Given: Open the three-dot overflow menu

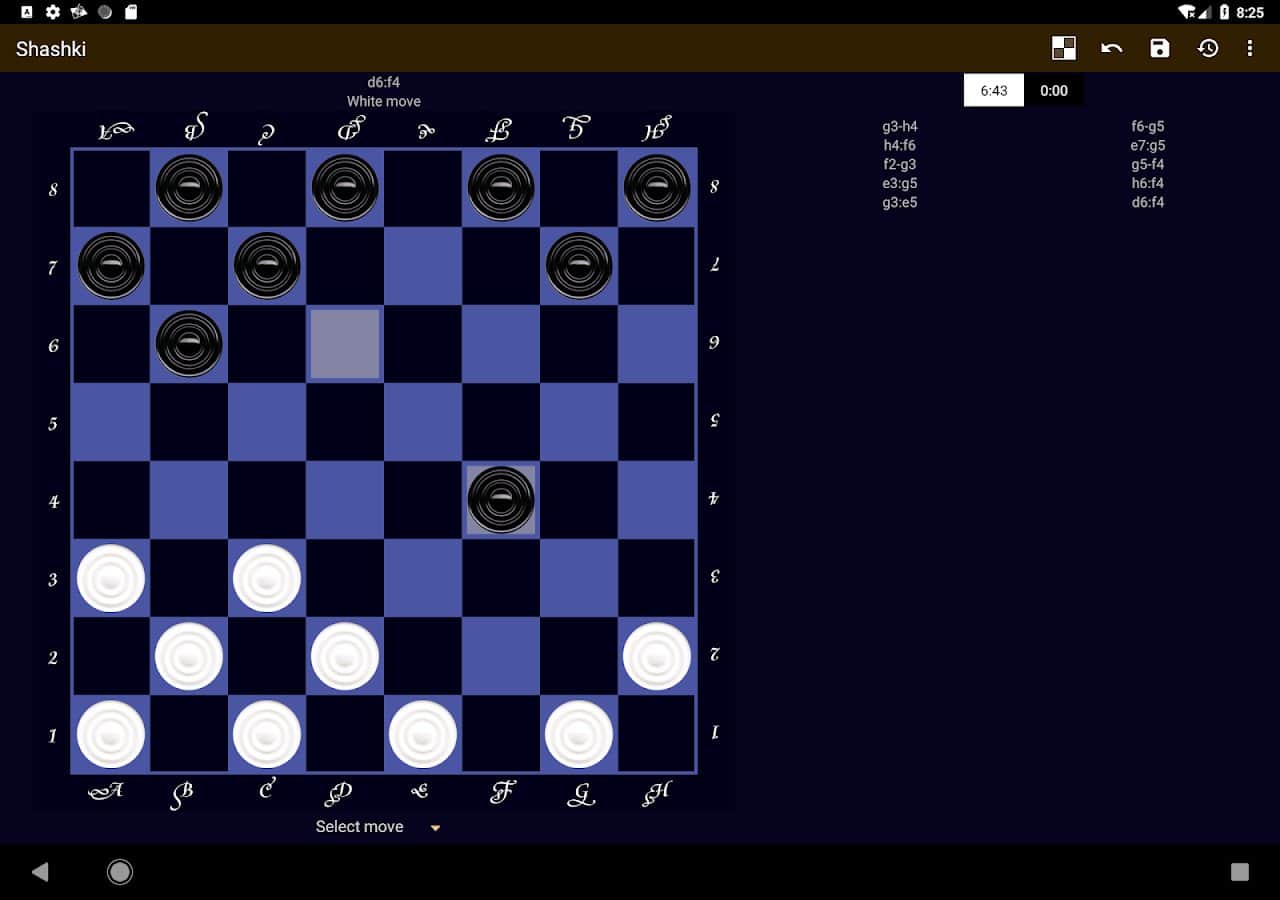Looking at the screenshot, I should coord(1249,48).
